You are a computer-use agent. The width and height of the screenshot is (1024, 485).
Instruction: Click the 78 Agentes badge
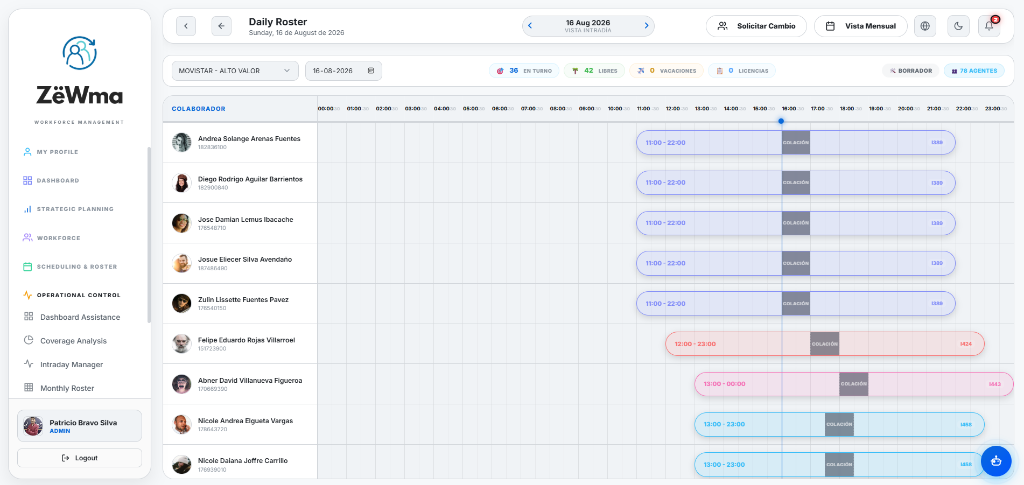coord(974,70)
